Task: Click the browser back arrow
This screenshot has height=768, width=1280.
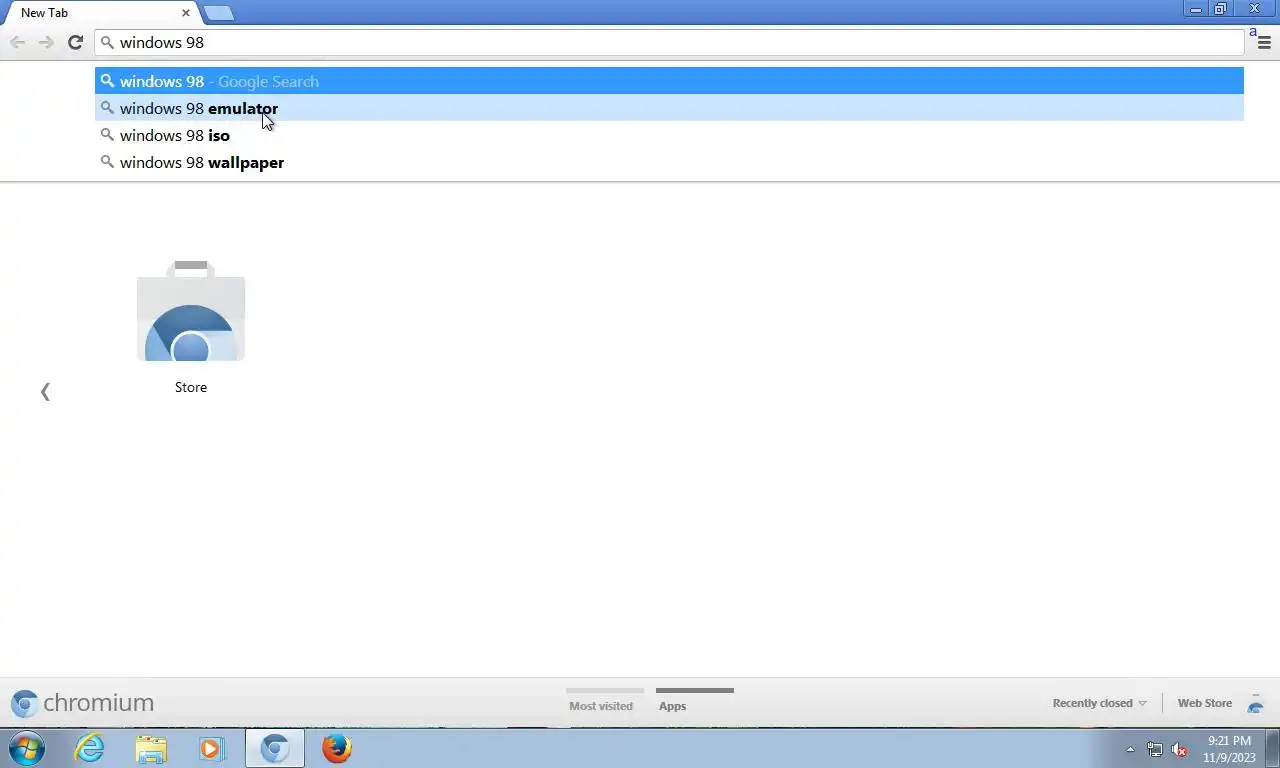Action: [x=18, y=42]
